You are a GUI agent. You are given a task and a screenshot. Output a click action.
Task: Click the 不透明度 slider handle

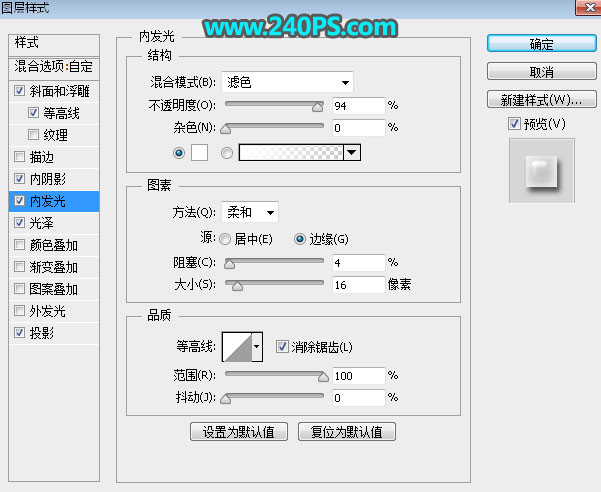click(x=317, y=107)
